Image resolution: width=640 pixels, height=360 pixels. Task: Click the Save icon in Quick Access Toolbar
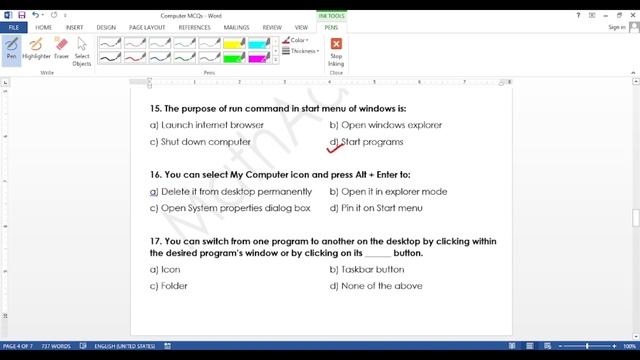22,15
